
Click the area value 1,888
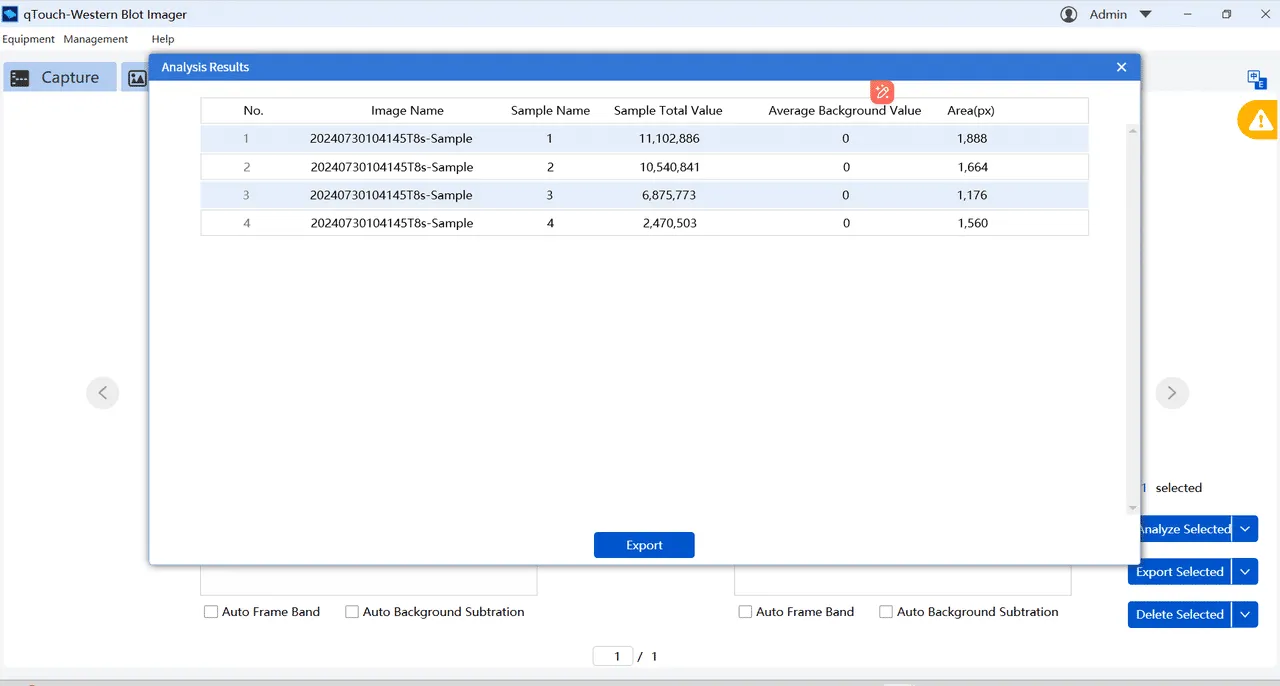[972, 139]
